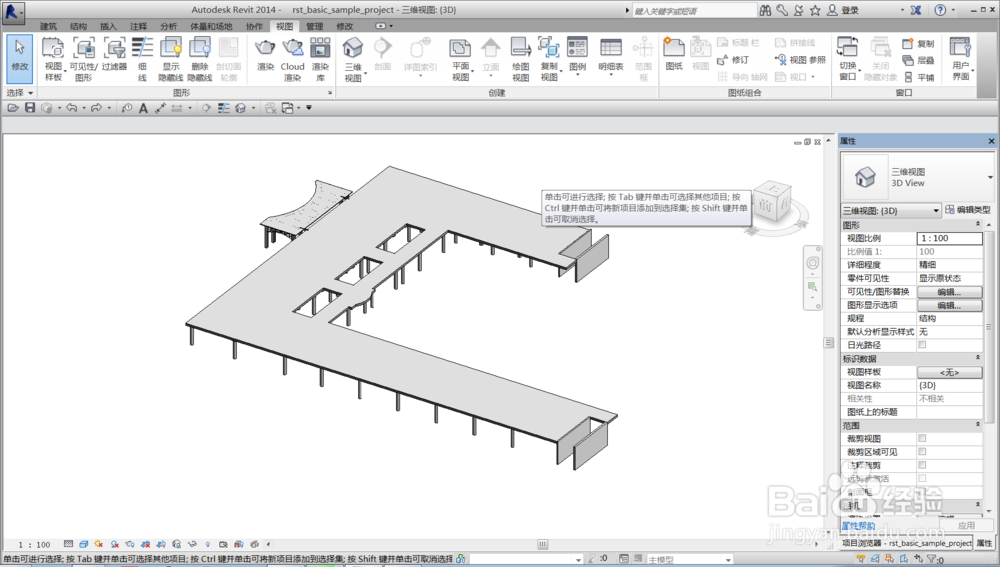Collapse the 标识数据 section in properties
The width and height of the screenshot is (1000, 567).
(978, 358)
